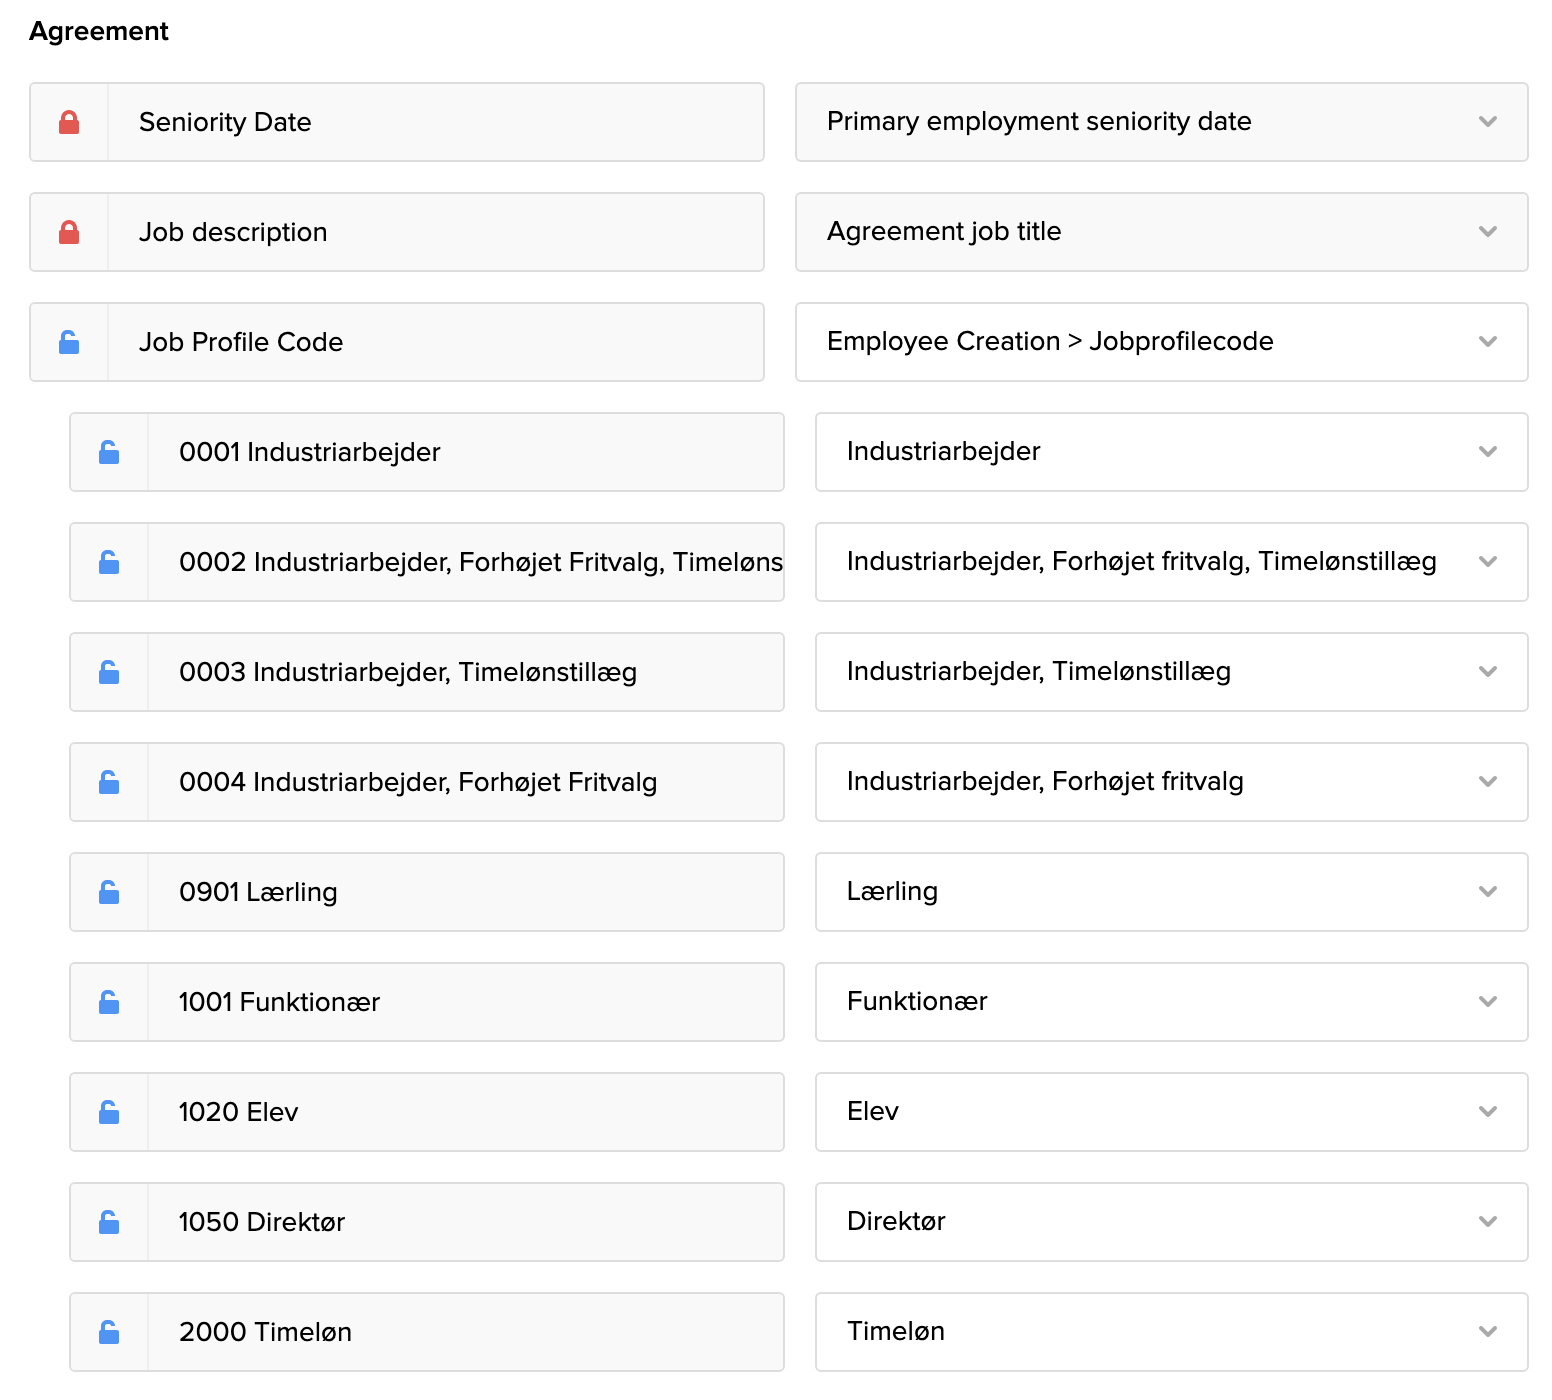Click the 0002 Industriarbejder, Forhøjet Fritvalg field
The width and height of the screenshot is (1552, 1400).
(x=465, y=562)
